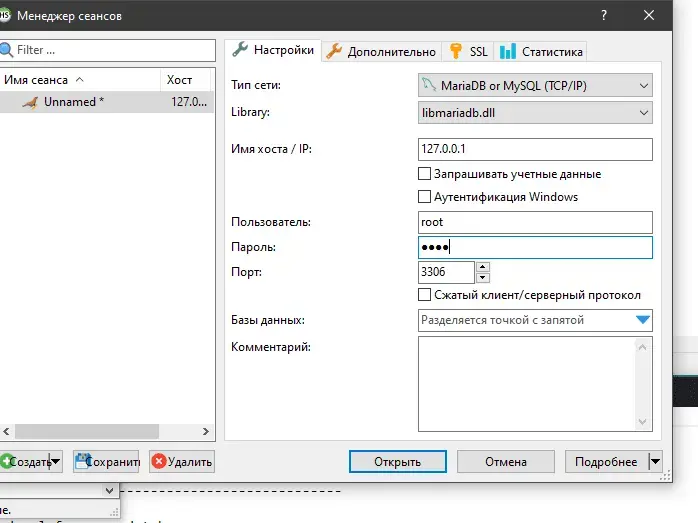Click the Отмена button

pyautogui.click(x=506, y=462)
